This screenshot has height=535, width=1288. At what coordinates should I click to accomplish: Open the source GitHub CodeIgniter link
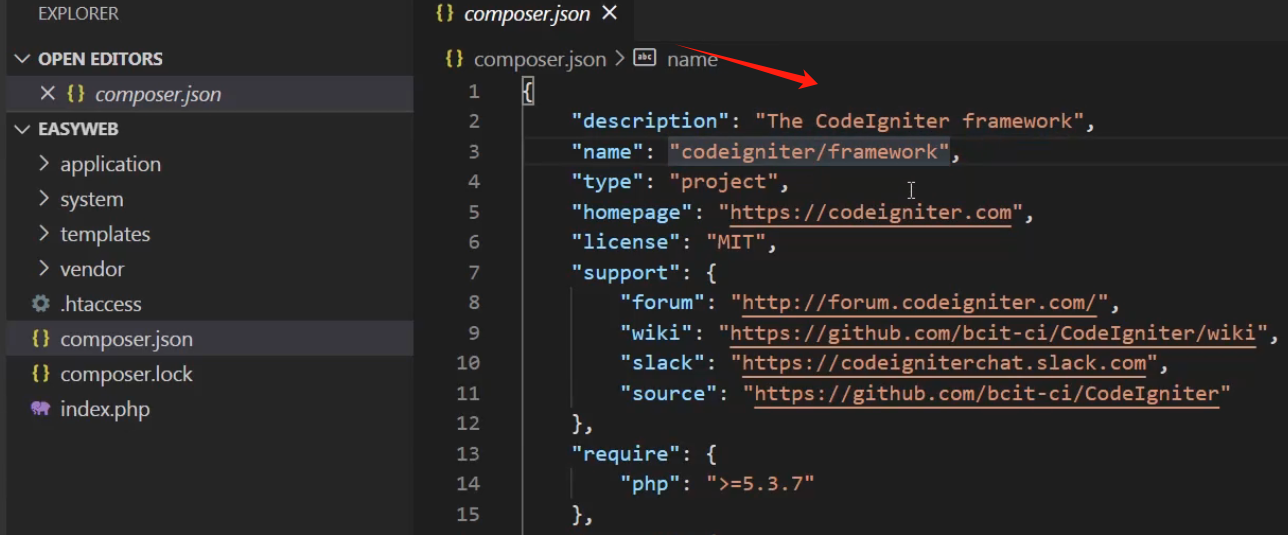(987, 393)
